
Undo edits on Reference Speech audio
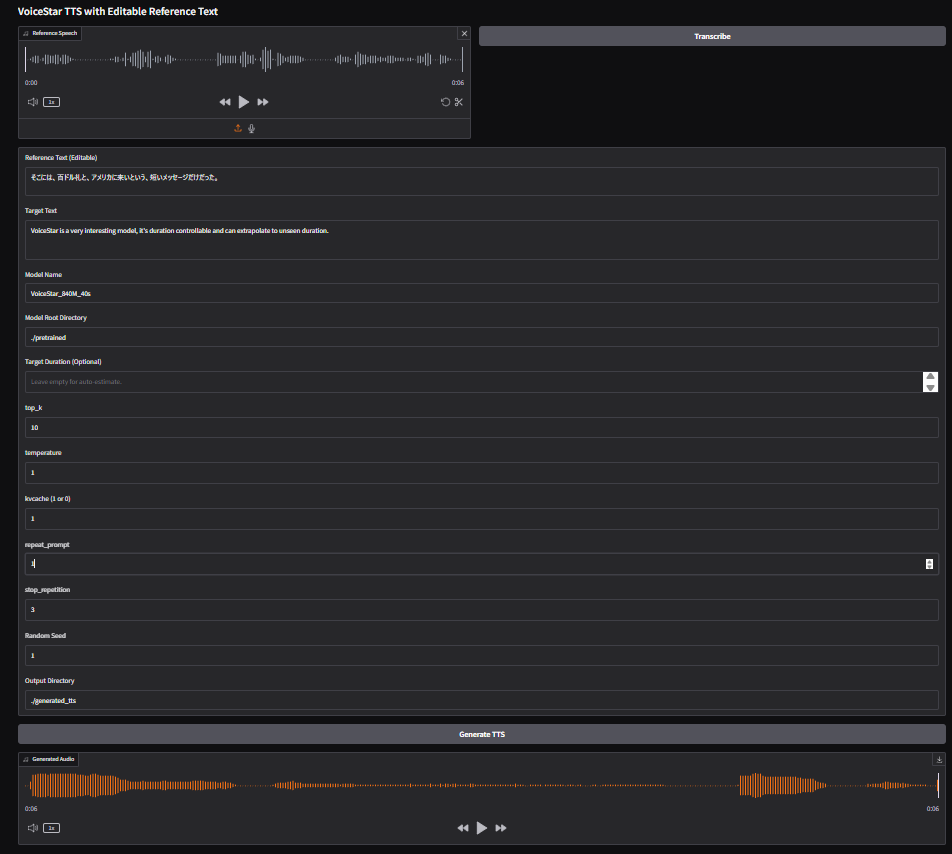pos(445,102)
